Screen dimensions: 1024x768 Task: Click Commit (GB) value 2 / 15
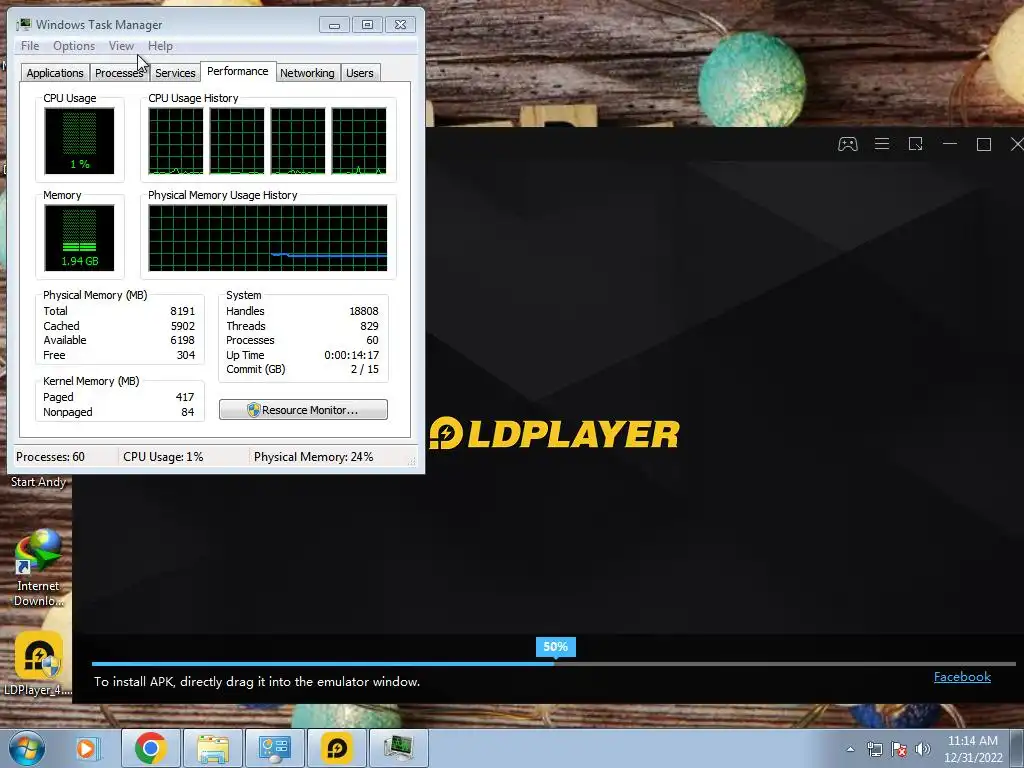[364, 369]
